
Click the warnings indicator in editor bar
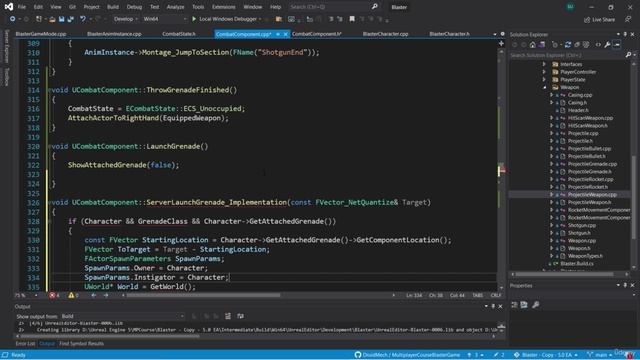click(73, 295)
